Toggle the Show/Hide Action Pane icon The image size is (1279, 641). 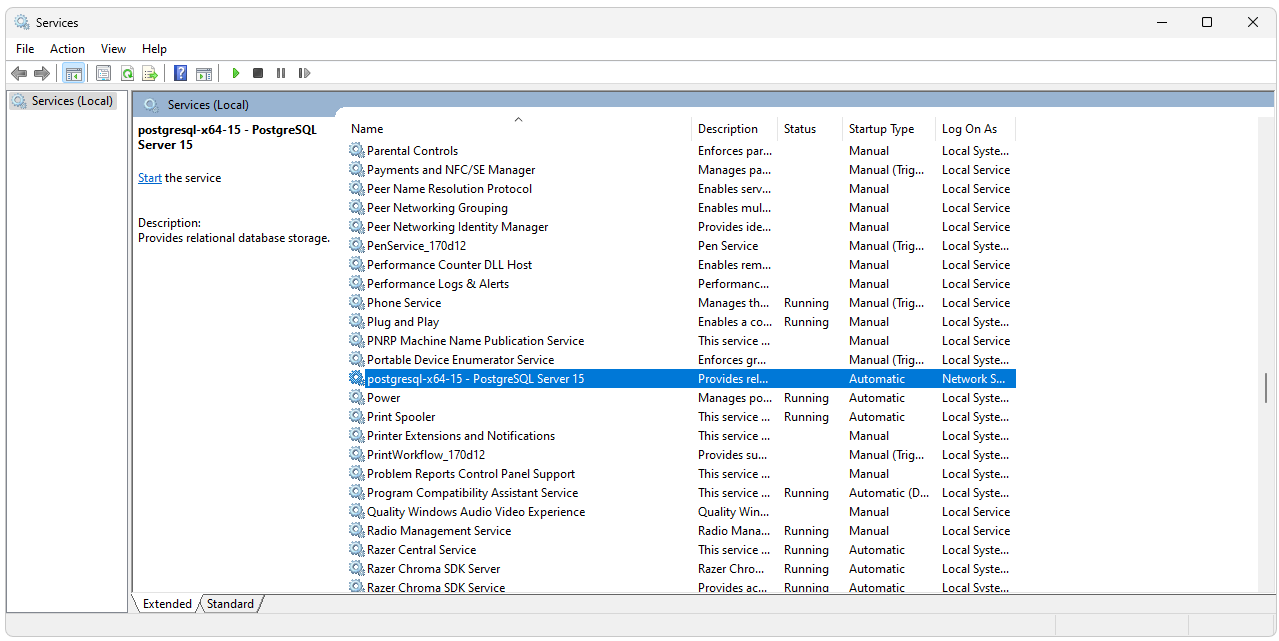pos(204,73)
